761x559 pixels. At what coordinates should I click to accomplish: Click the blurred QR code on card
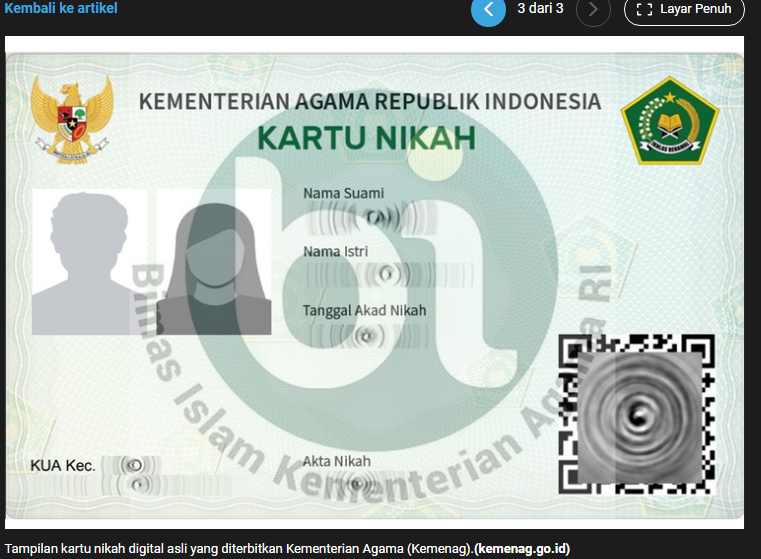pyautogui.click(x=636, y=414)
